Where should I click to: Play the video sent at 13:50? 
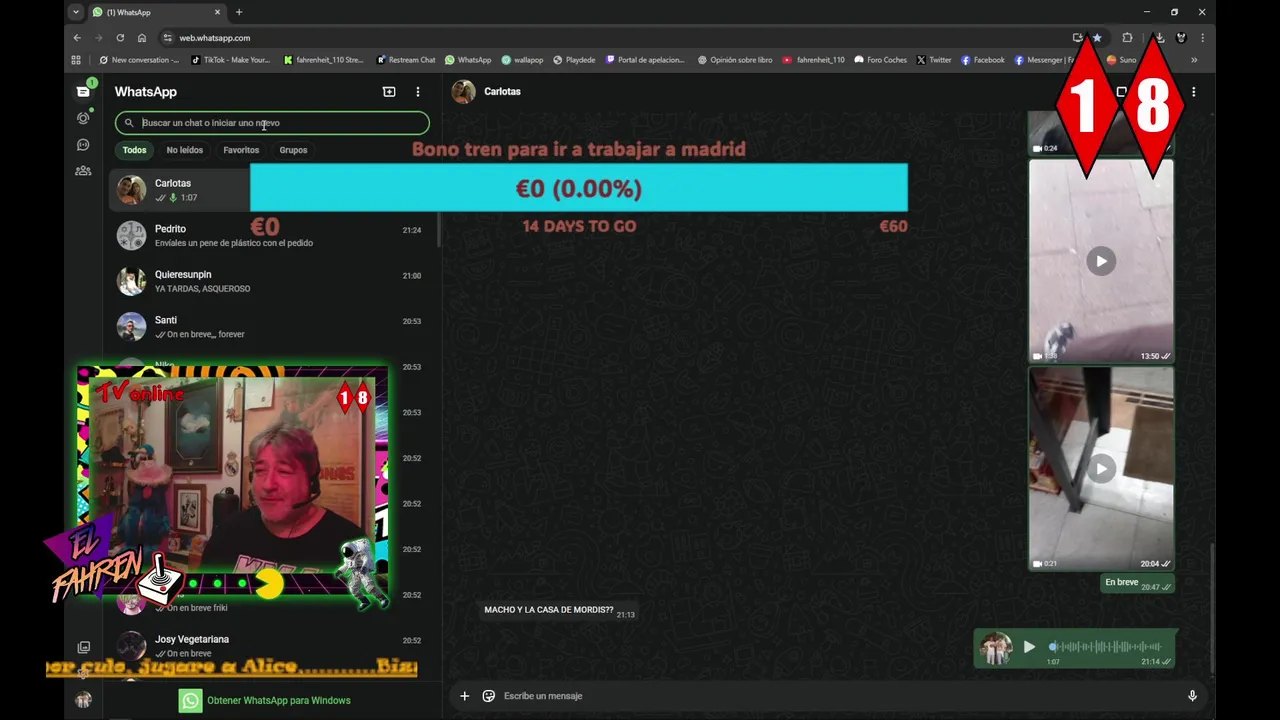[1101, 261]
